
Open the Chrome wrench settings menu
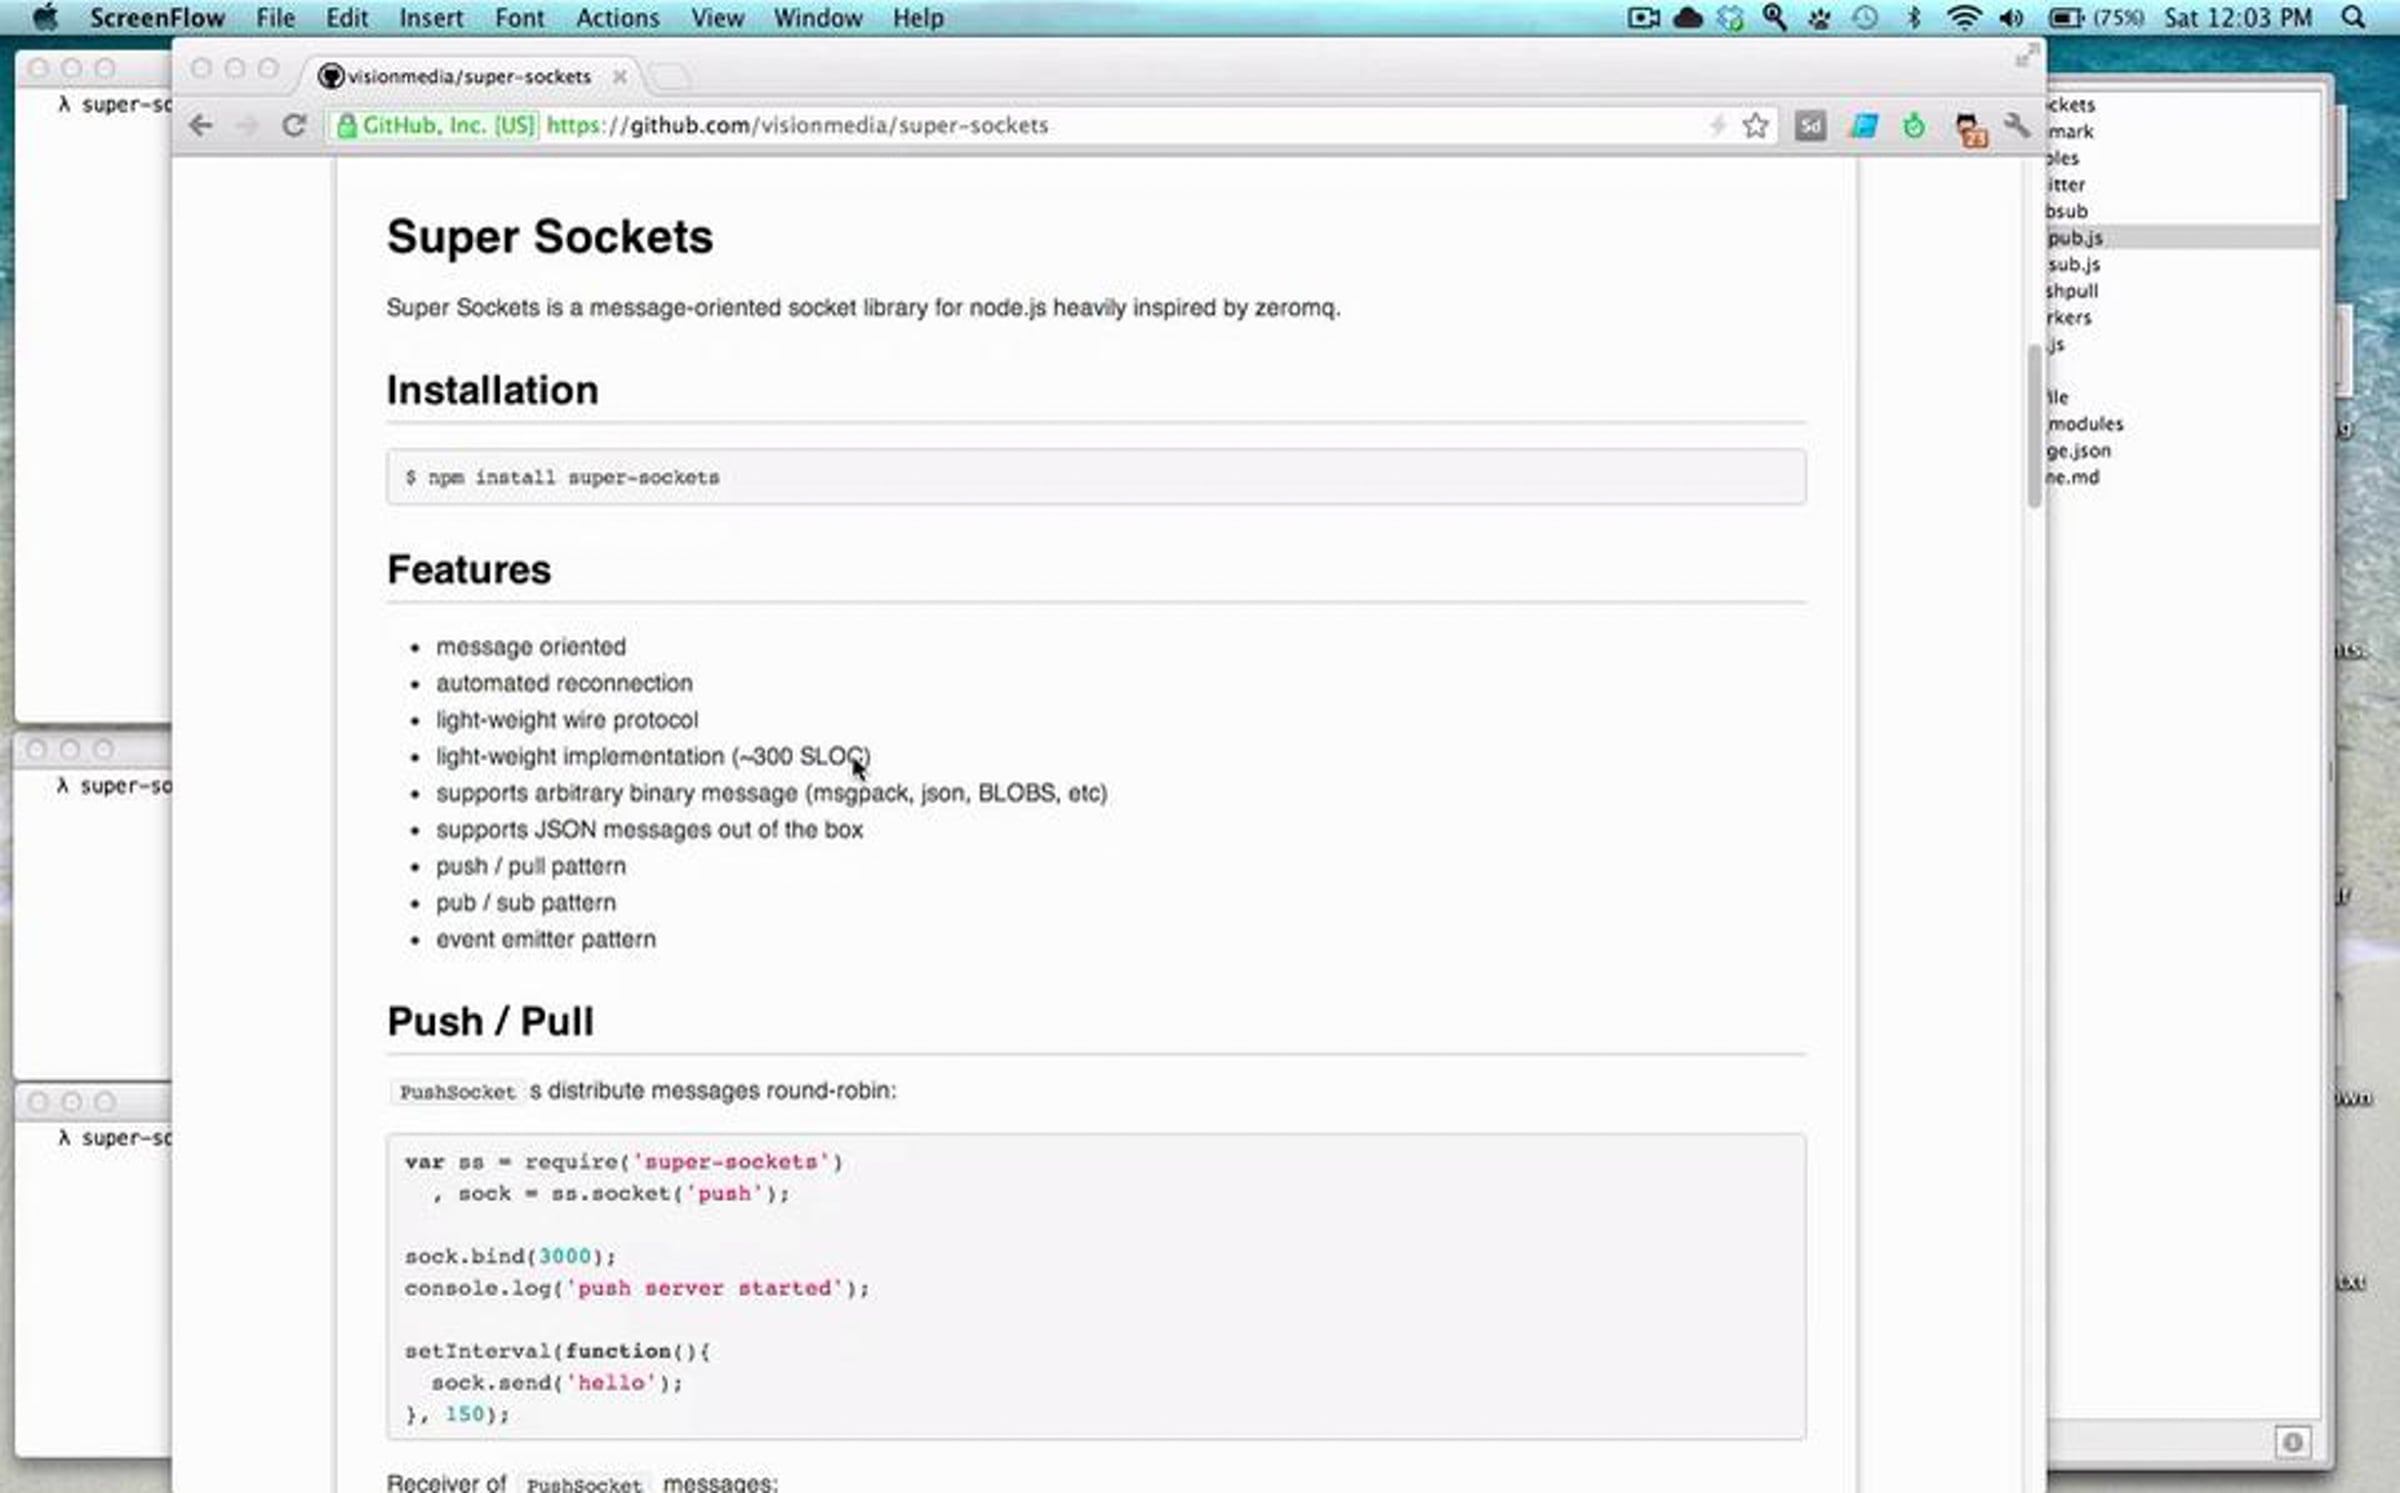[2018, 126]
